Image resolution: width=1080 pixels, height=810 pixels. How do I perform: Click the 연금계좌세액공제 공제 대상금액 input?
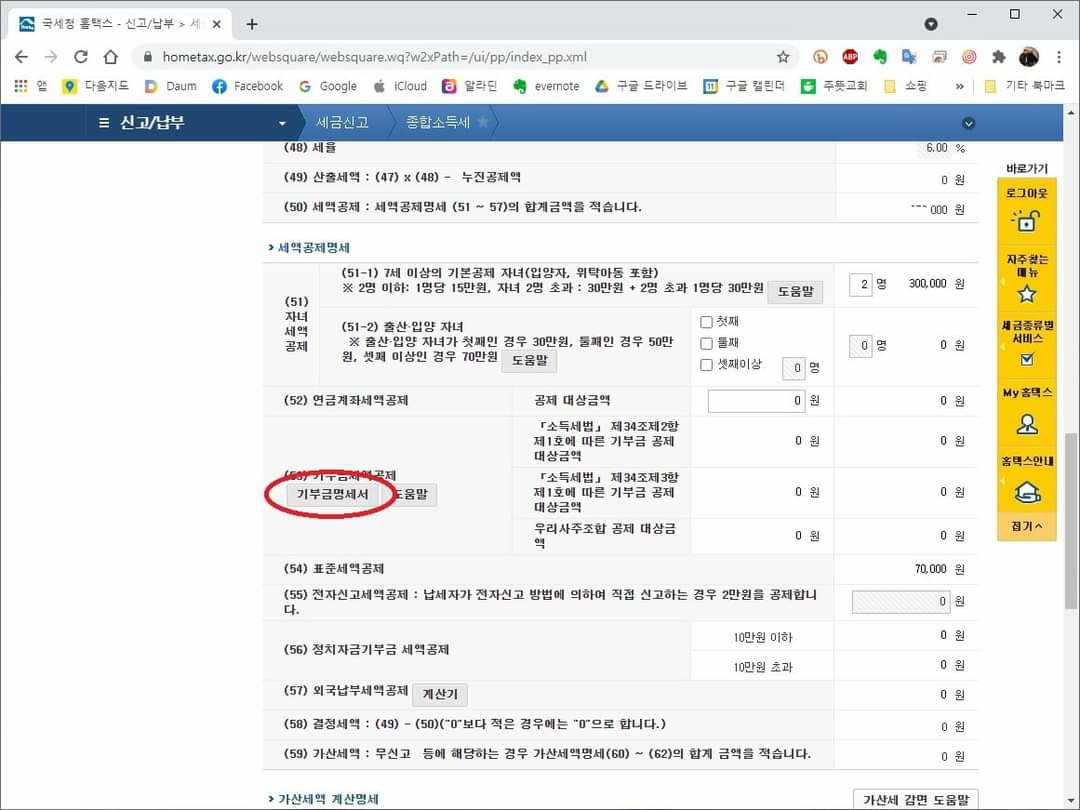pyautogui.click(x=756, y=401)
